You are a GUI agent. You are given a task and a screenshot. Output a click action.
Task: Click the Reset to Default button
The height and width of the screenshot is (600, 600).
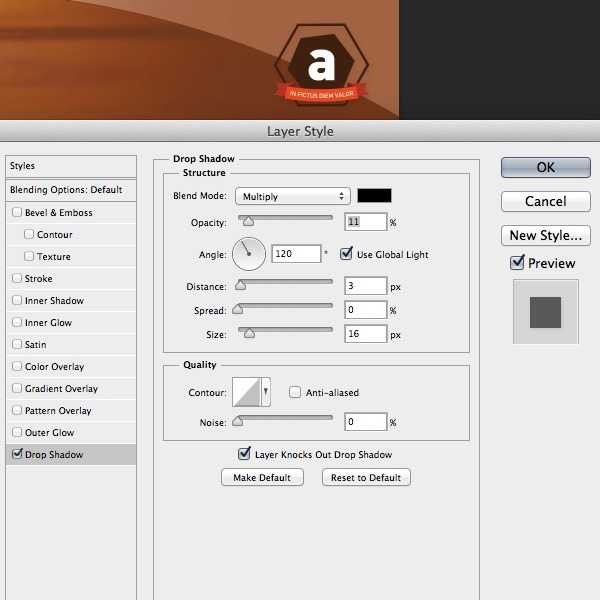366,478
